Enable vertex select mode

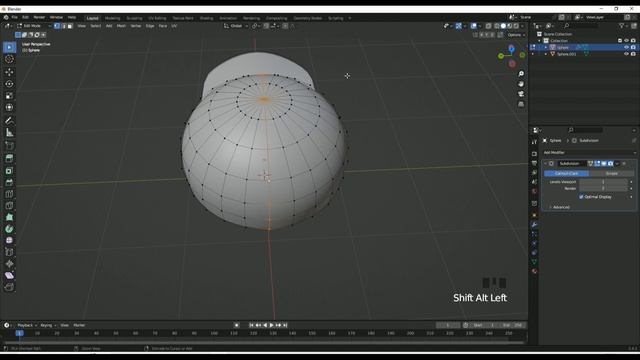click(x=57, y=26)
